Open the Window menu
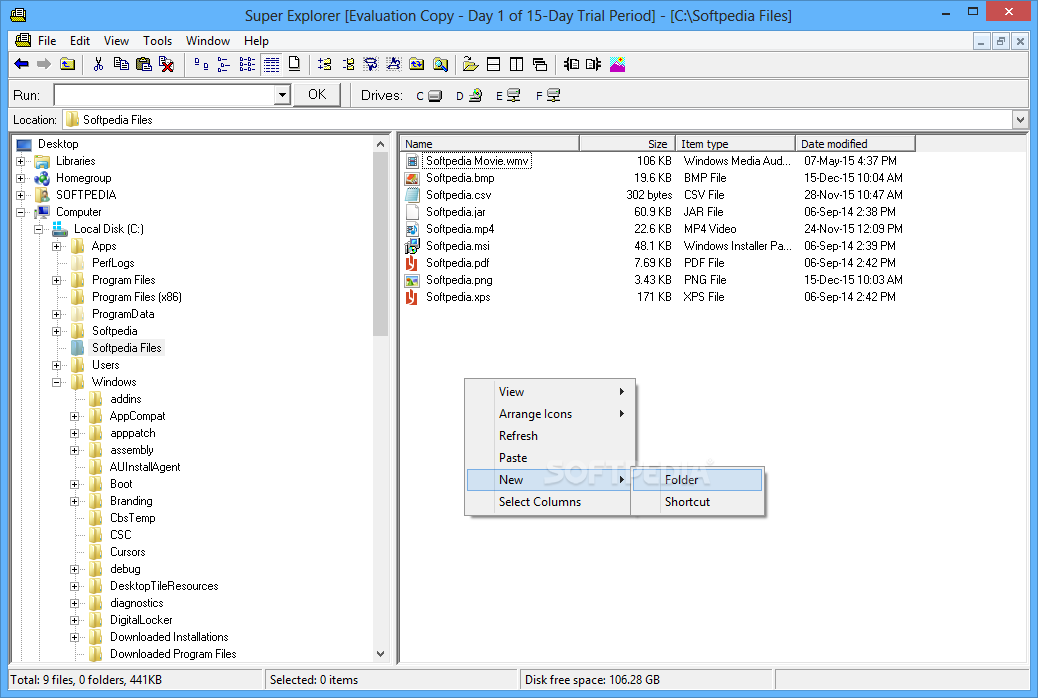Image resolution: width=1038 pixels, height=698 pixels. [208, 41]
